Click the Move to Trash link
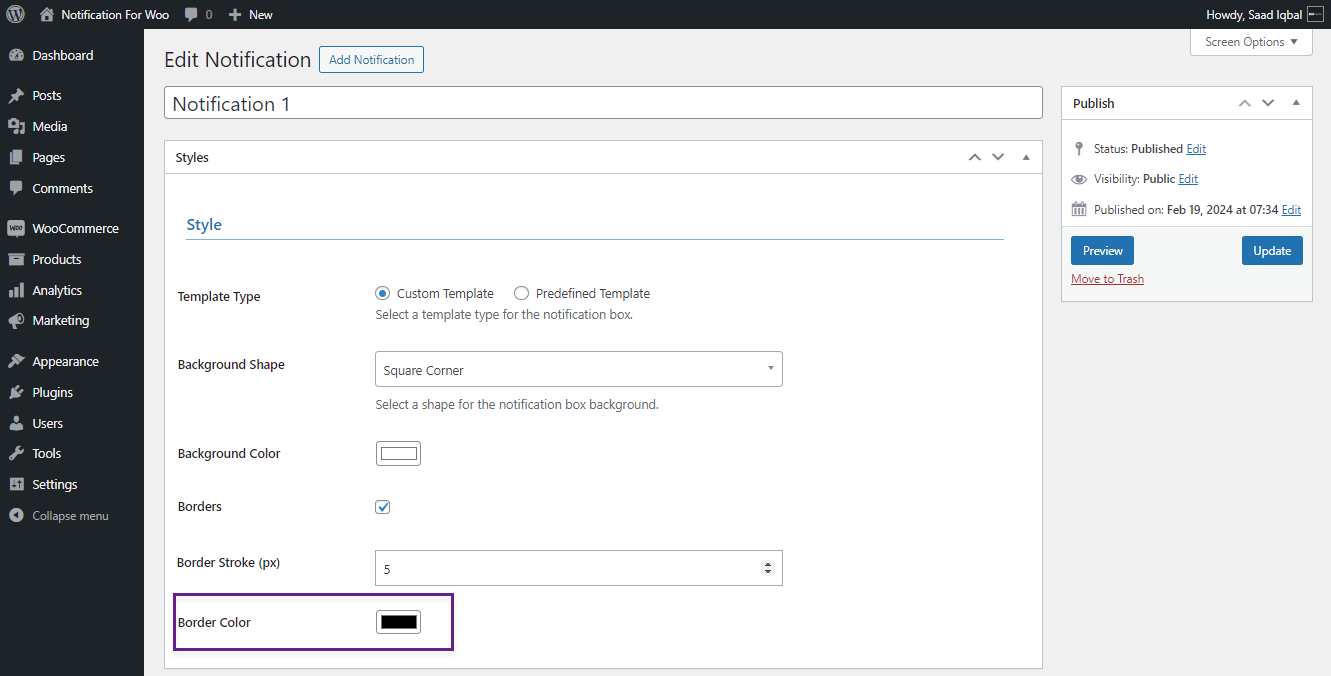 1107,279
